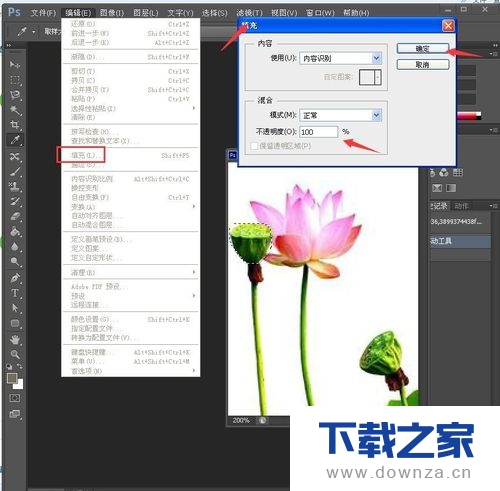Select the Crop tool
Screen dimensions: 500x491
[15, 125]
